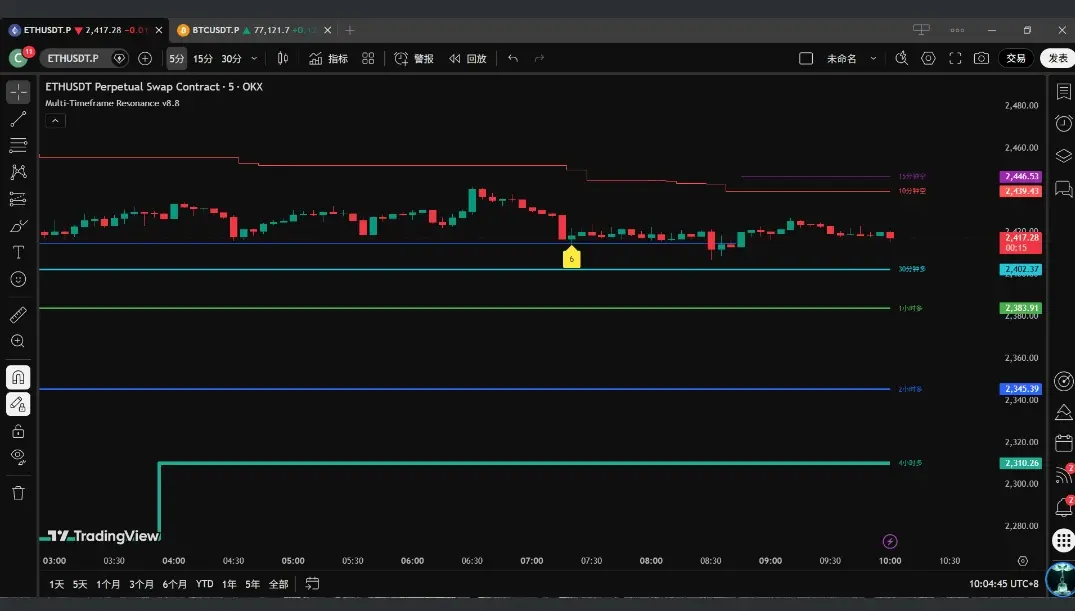Select the Text annotation tool
Viewport: 1075px width, 611px height.
coord(19,252)
